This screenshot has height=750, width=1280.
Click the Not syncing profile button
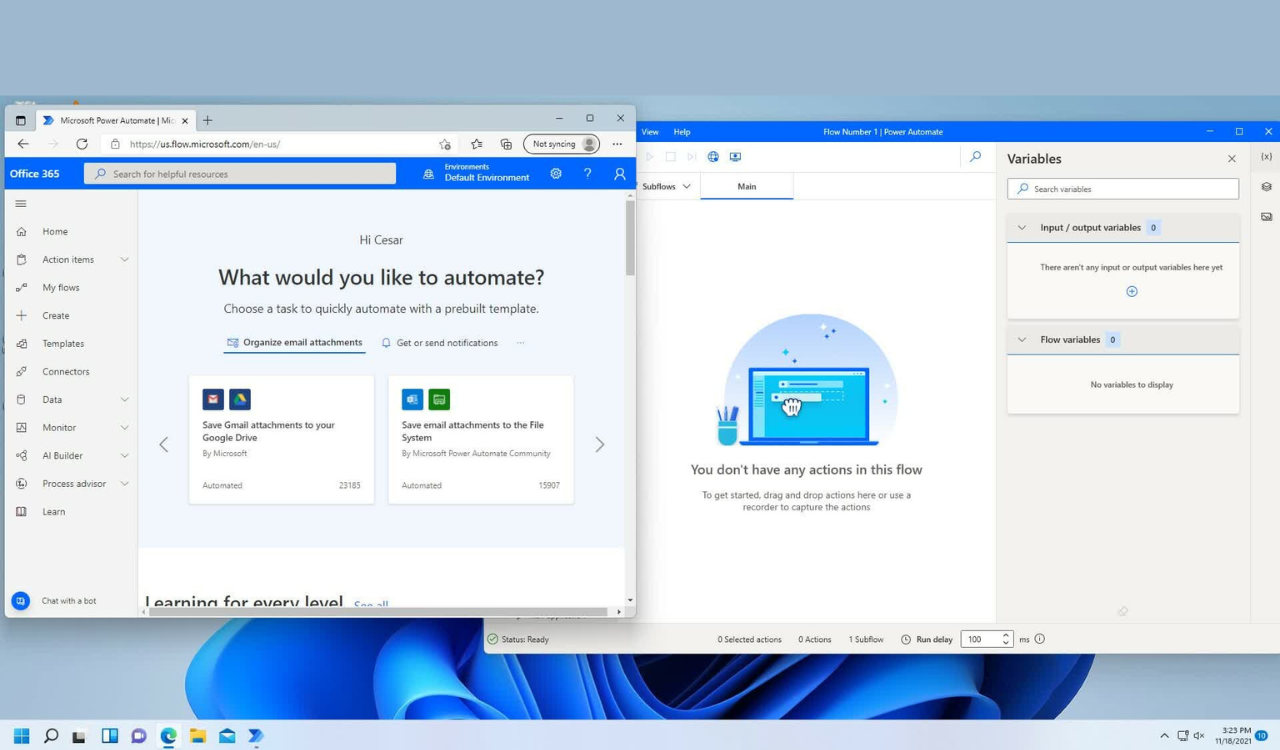point(561,144)
